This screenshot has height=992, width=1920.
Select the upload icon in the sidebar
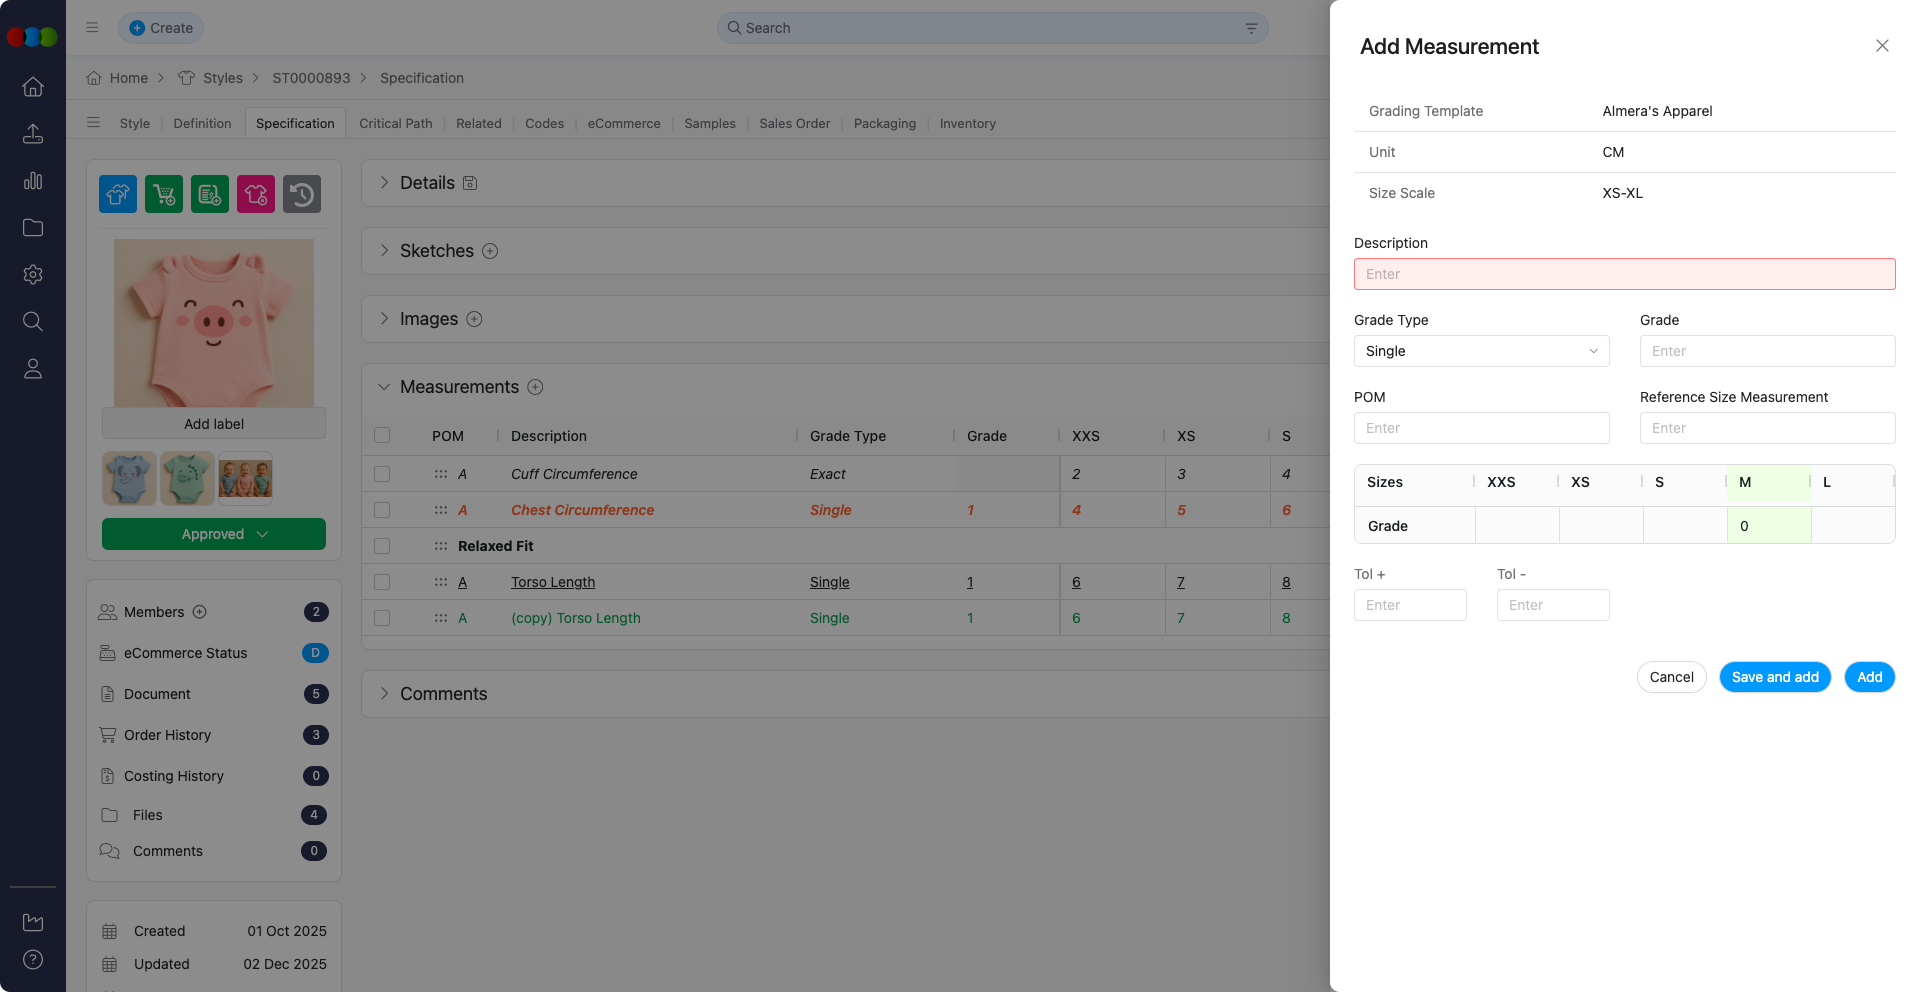pyautogui.click(x=33, y=134)
